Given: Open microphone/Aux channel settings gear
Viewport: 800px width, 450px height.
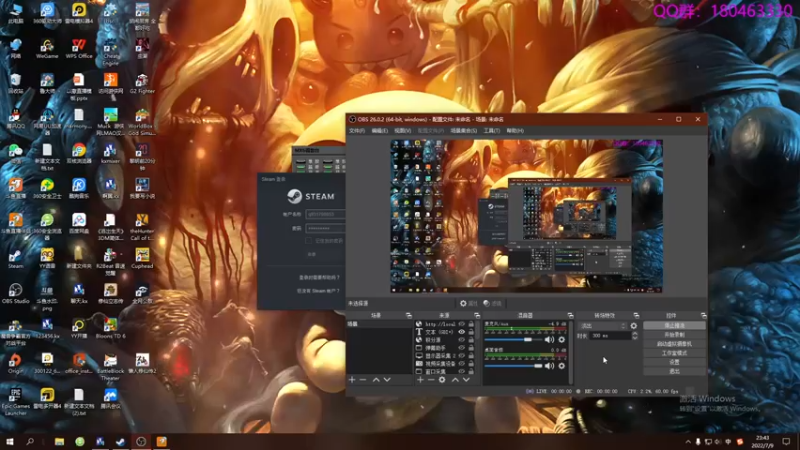Looking at the screenshot, I should [562, 339].
